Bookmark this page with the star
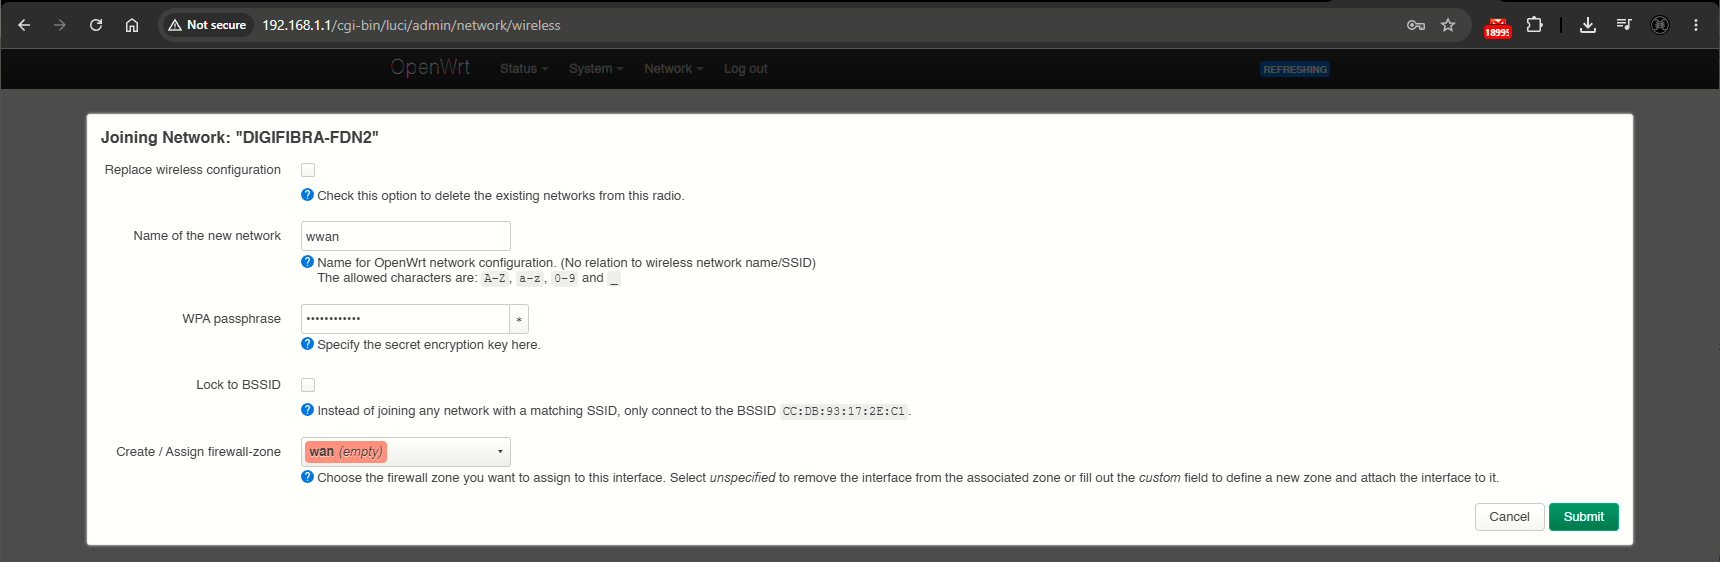This screenshot has width=1720, height=562. click(x=1448, y=25)
